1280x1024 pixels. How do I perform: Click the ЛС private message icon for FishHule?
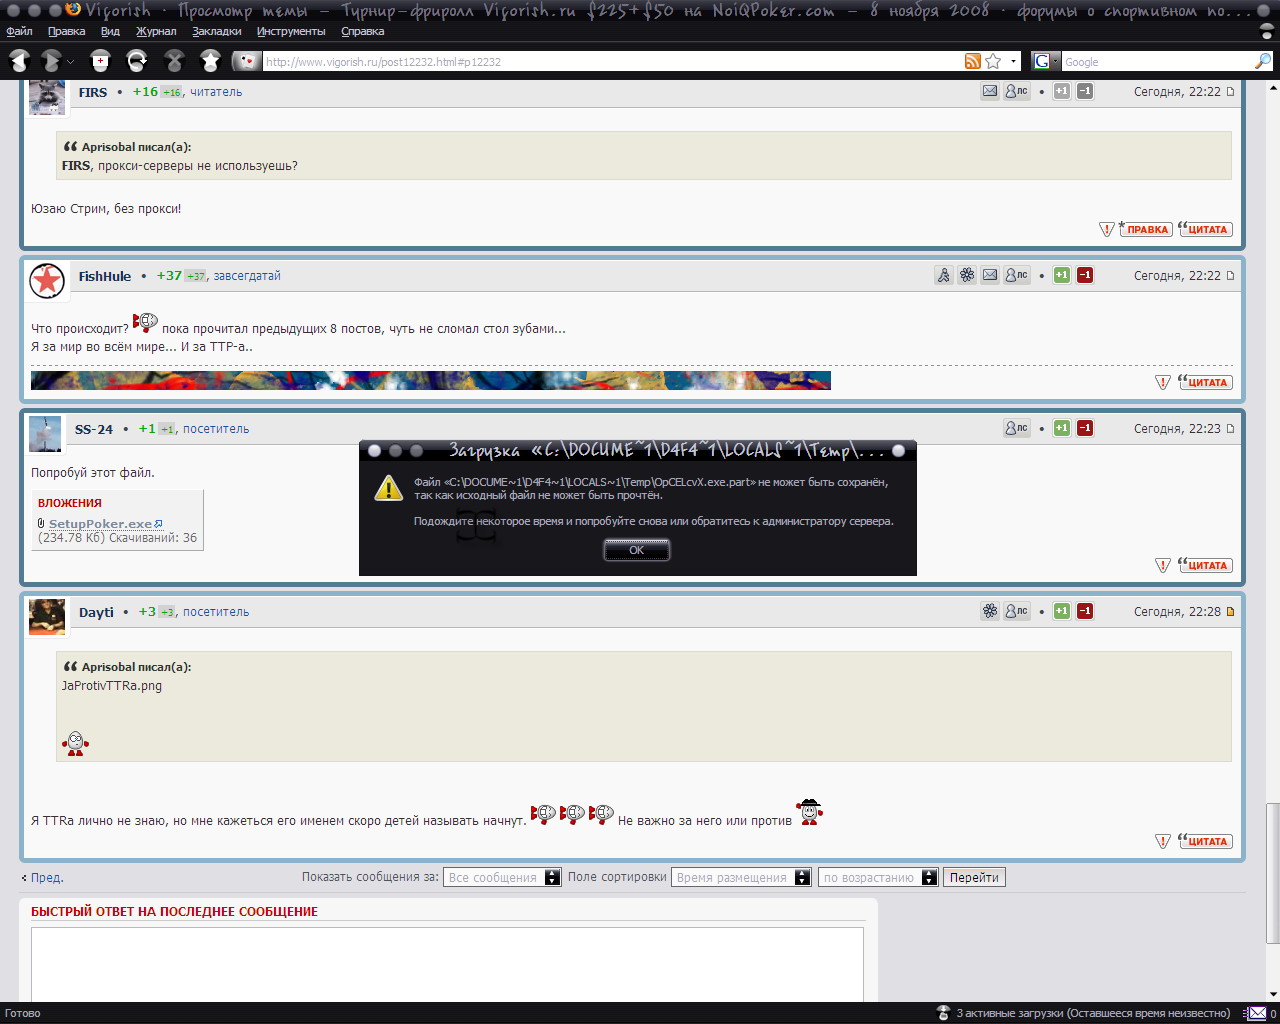(1017, 275)
